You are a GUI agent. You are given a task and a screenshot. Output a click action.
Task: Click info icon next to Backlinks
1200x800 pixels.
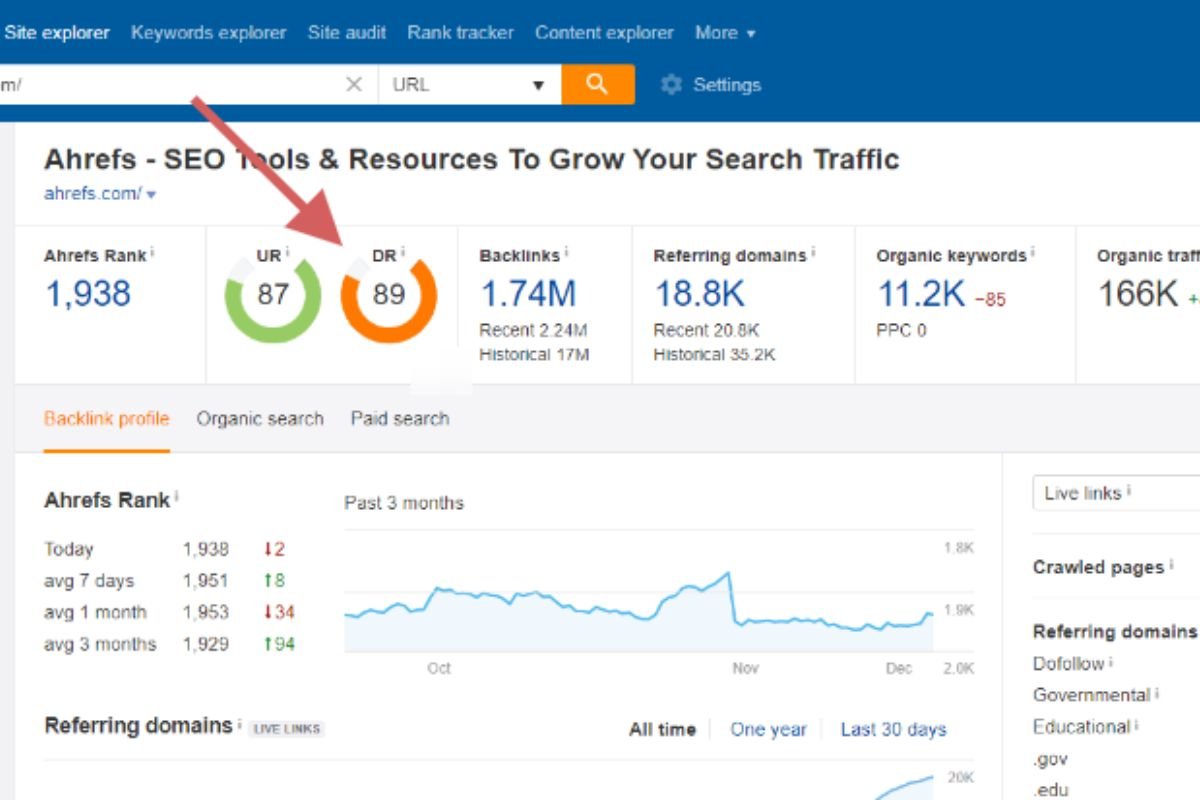tap(568, 253)
